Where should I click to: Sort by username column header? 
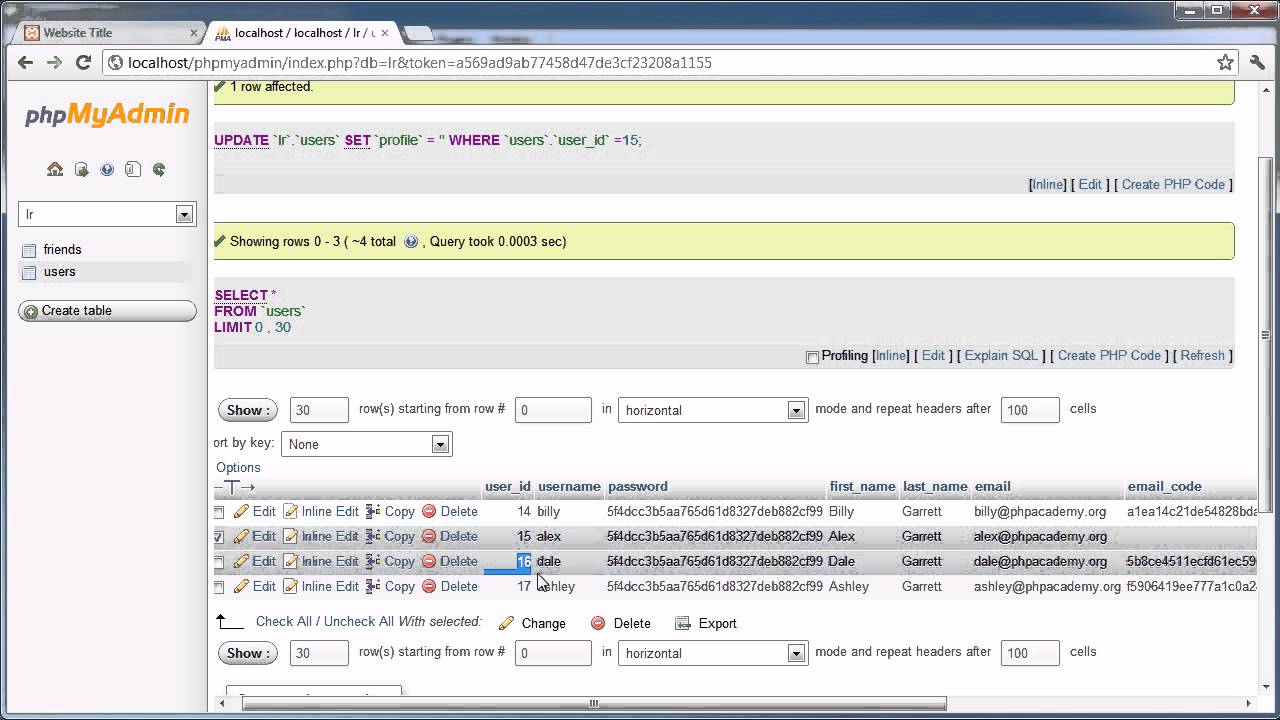569,486
